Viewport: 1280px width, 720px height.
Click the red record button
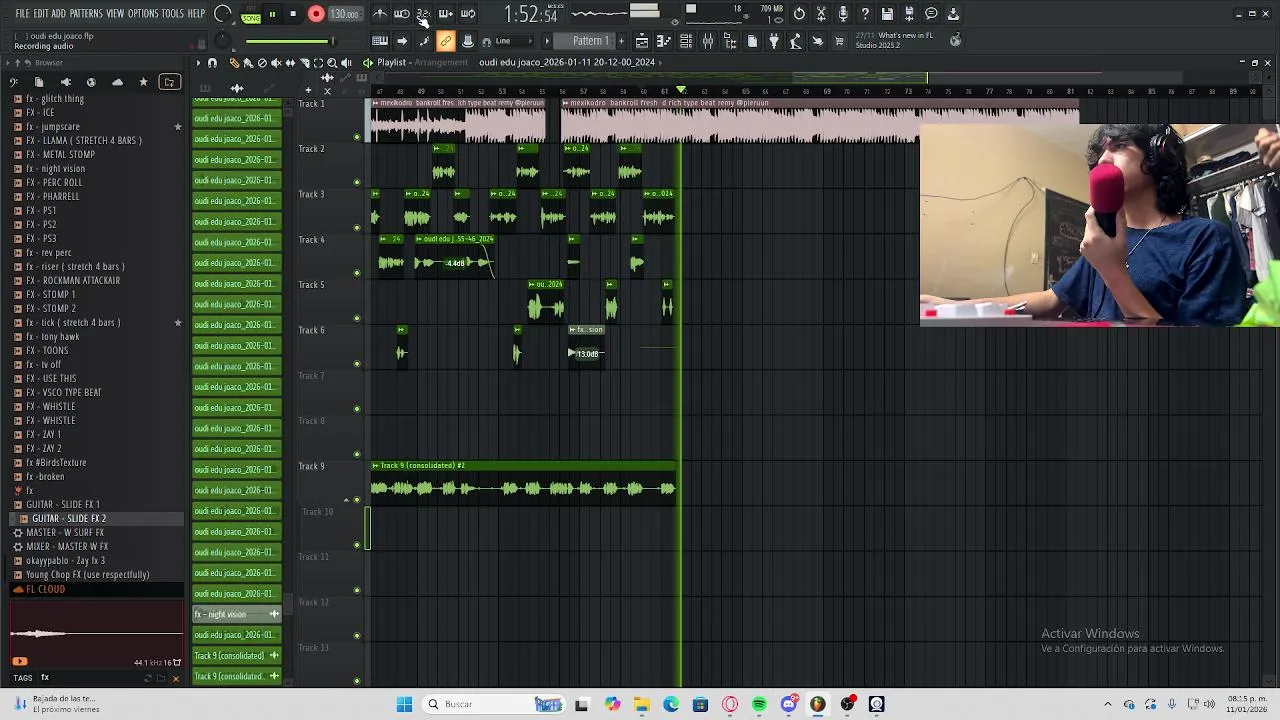[x=316, y=14]
